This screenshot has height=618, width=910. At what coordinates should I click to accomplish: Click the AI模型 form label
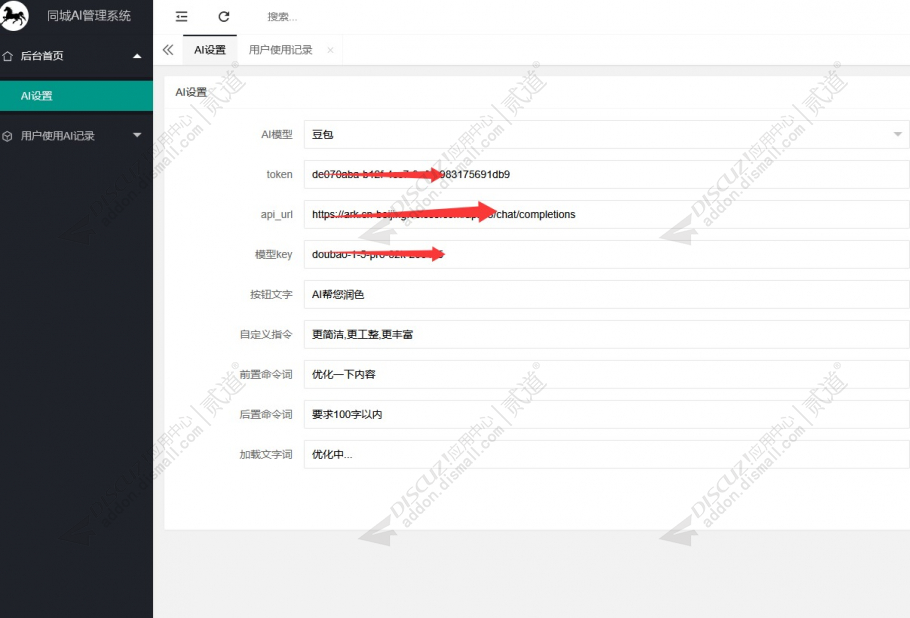tap(277, 135)
